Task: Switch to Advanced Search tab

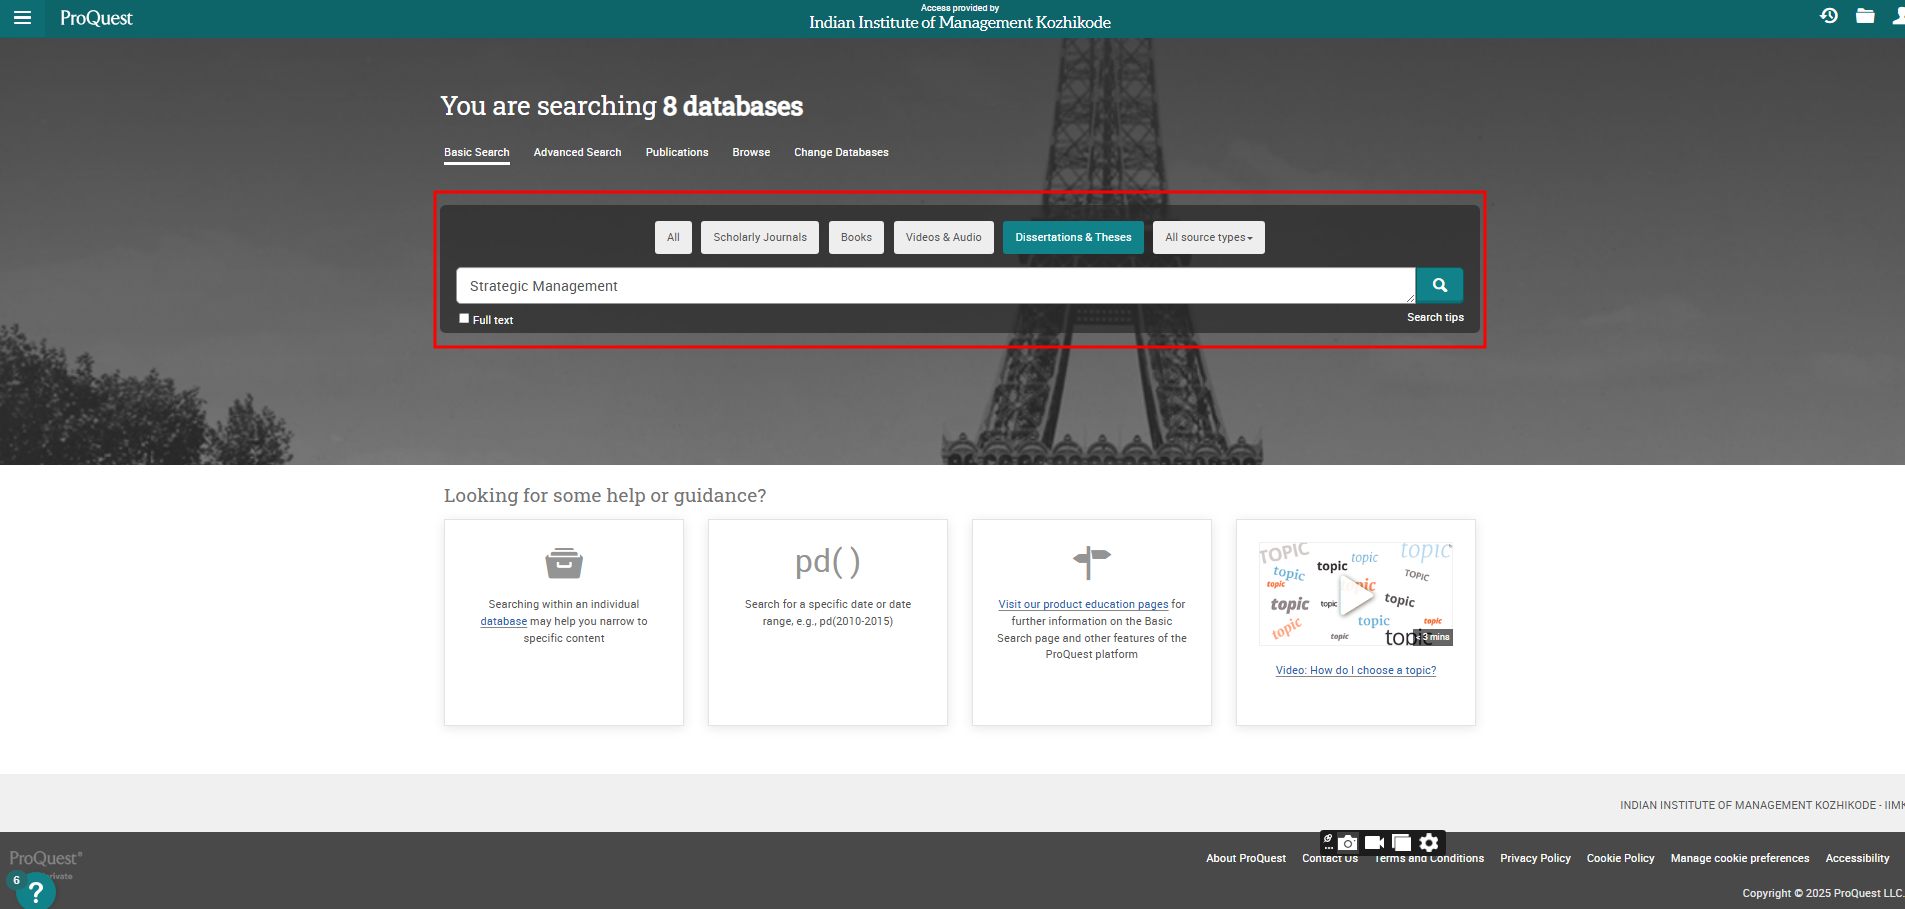Action: [x=577, y=153]
